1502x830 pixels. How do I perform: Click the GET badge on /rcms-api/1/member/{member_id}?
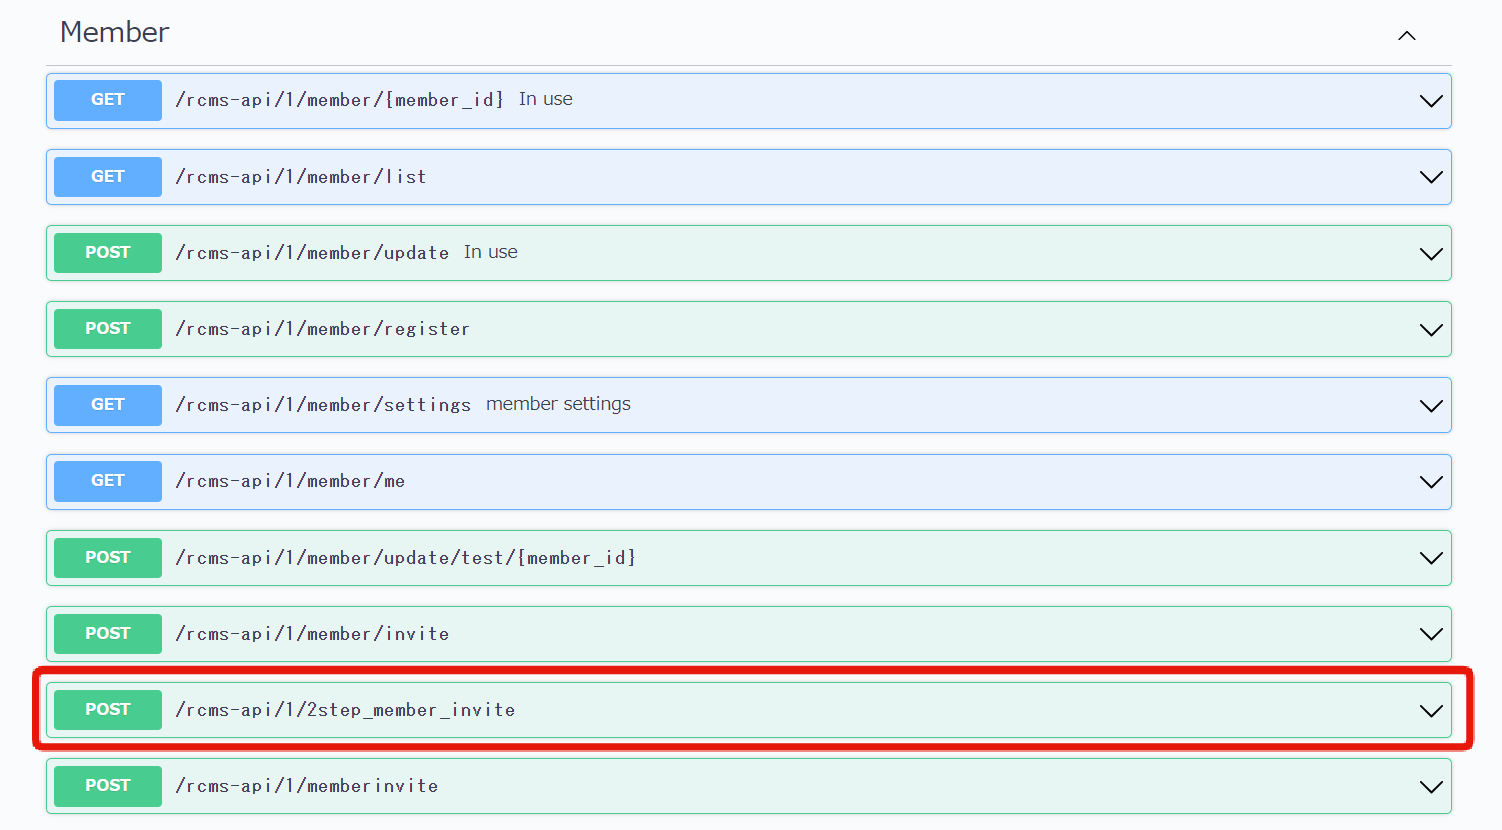pos(107,100)
